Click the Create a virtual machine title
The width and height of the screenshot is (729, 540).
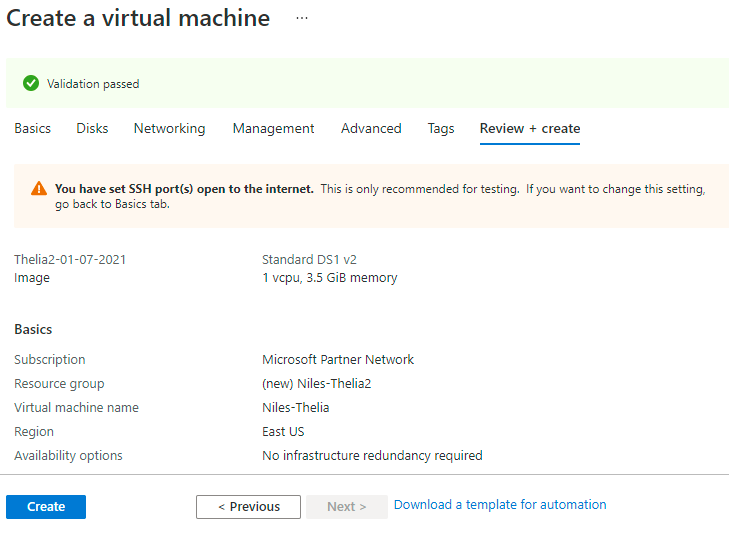point(138,18)
